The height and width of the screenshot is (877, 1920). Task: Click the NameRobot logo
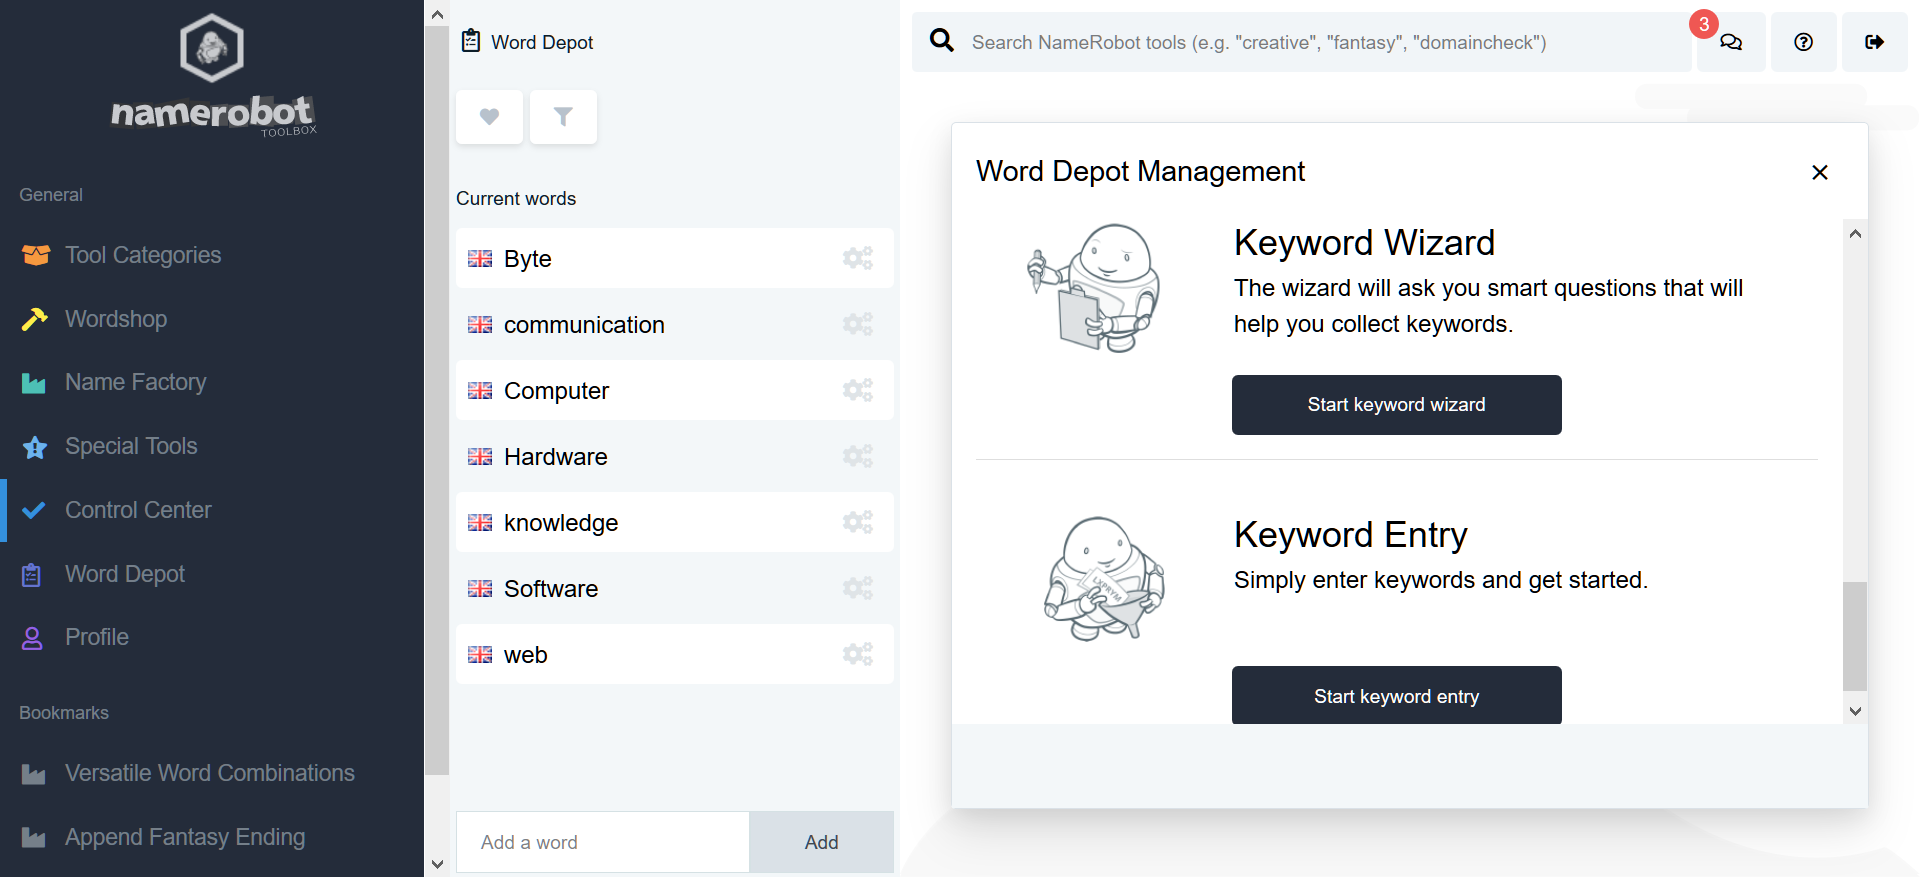(212, 76)
